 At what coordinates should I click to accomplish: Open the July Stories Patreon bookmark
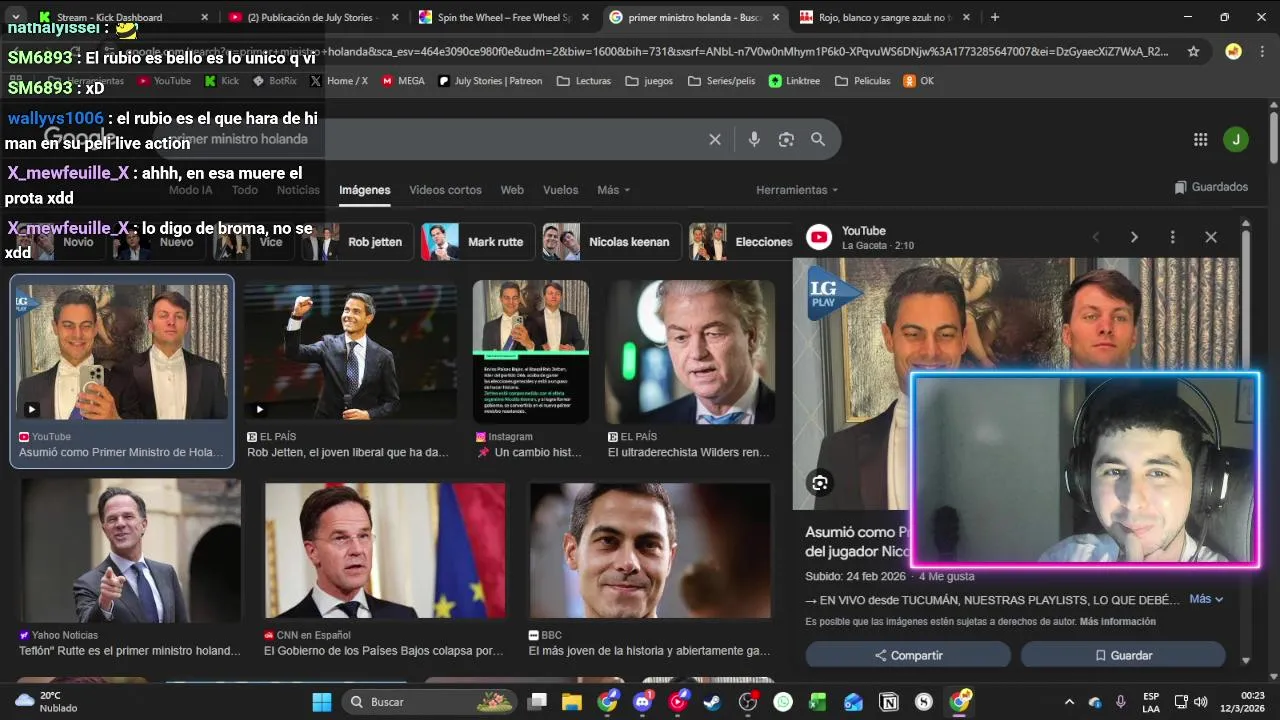click(491, 81)
